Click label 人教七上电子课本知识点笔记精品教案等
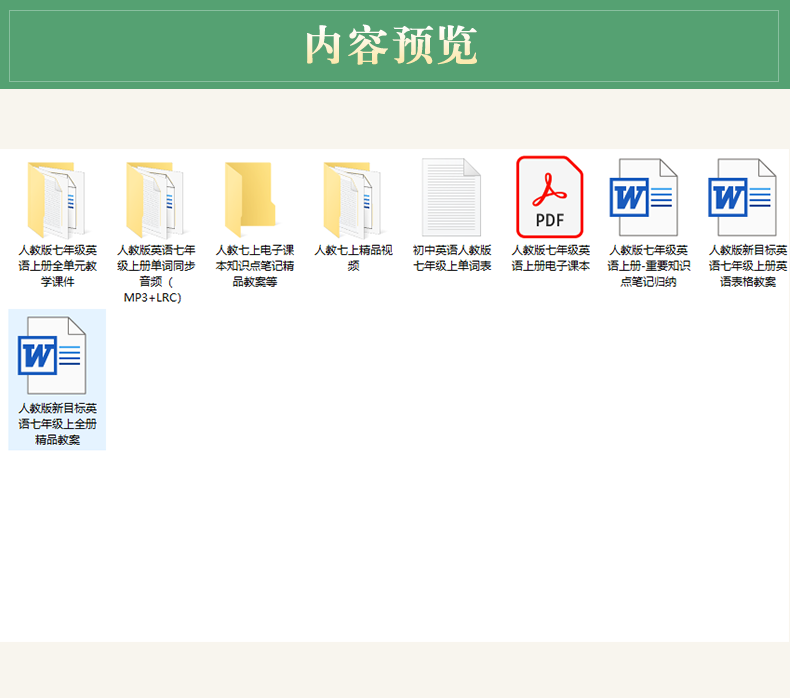This screenshot has width=790, height=698. coord(254,266)
